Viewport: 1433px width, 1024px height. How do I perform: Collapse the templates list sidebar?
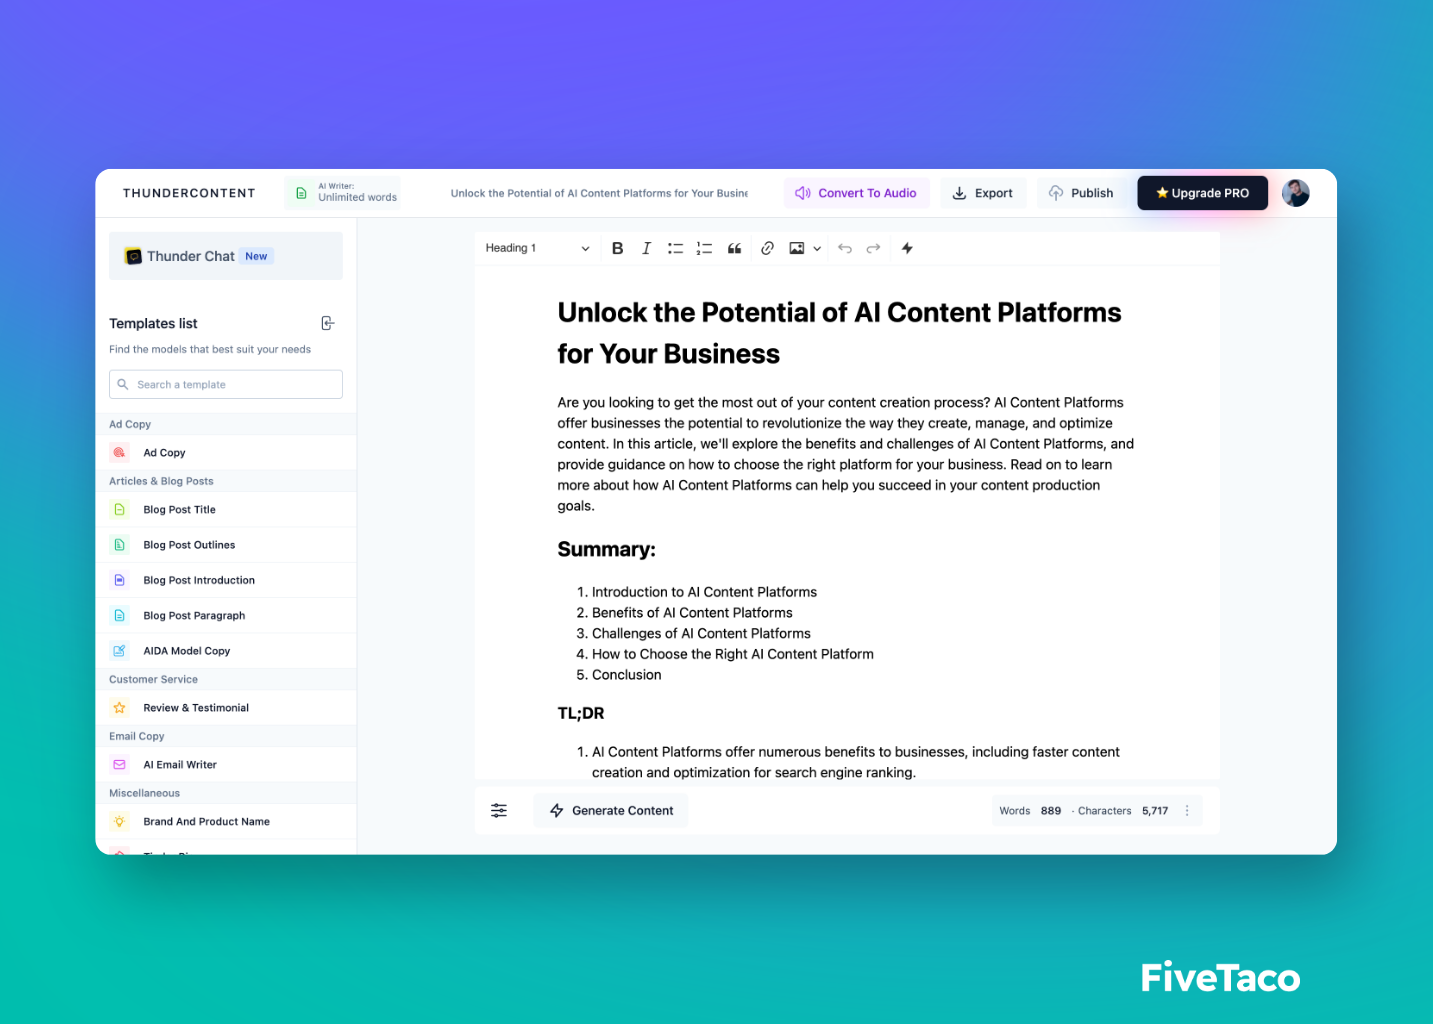point(327,323)
